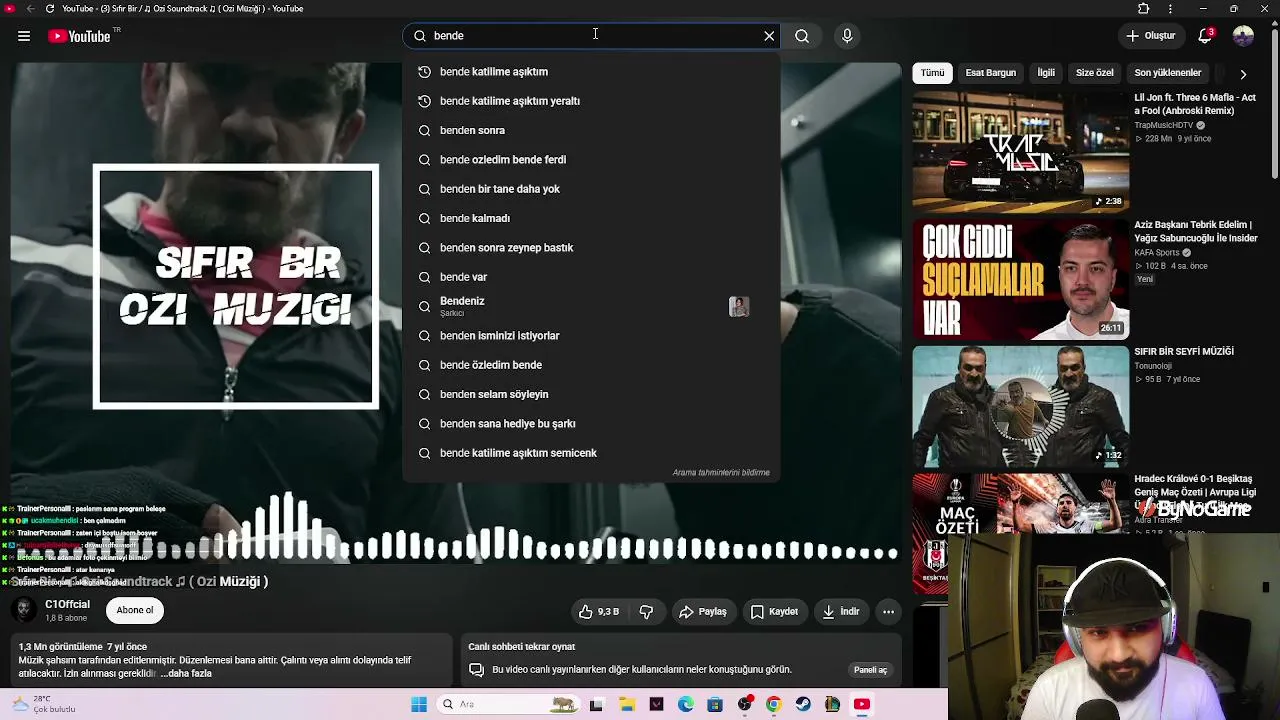
Task: Download the video with İndir
Action: (x=841, y=612)
